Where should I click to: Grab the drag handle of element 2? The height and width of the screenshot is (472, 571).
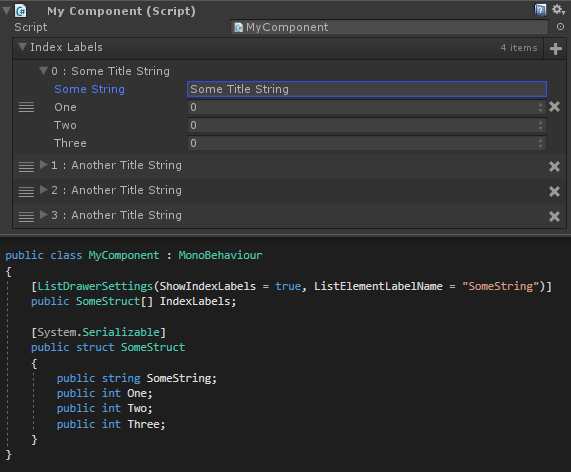tap(26, 192)
